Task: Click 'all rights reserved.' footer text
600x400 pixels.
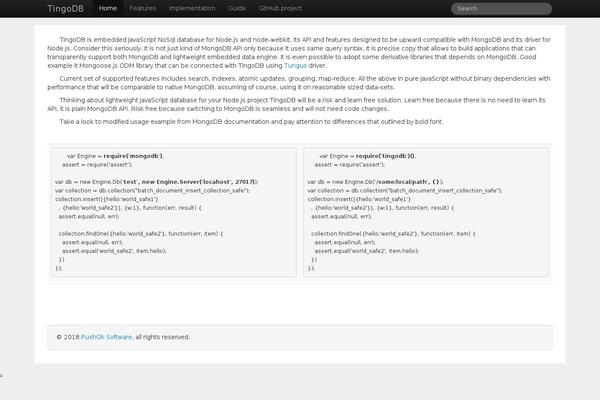Action: click(162, 337)
